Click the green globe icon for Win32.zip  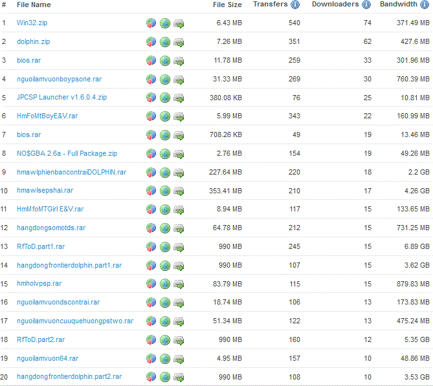(165, 23)
